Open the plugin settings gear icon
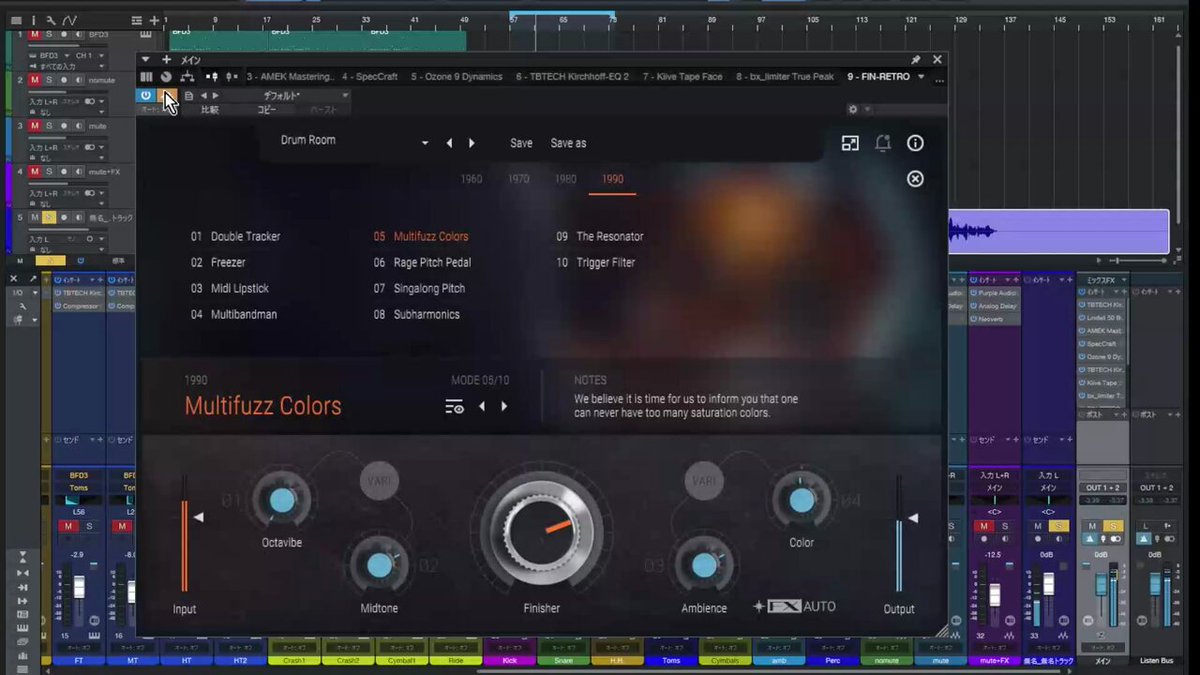 [x=853, y=109]
